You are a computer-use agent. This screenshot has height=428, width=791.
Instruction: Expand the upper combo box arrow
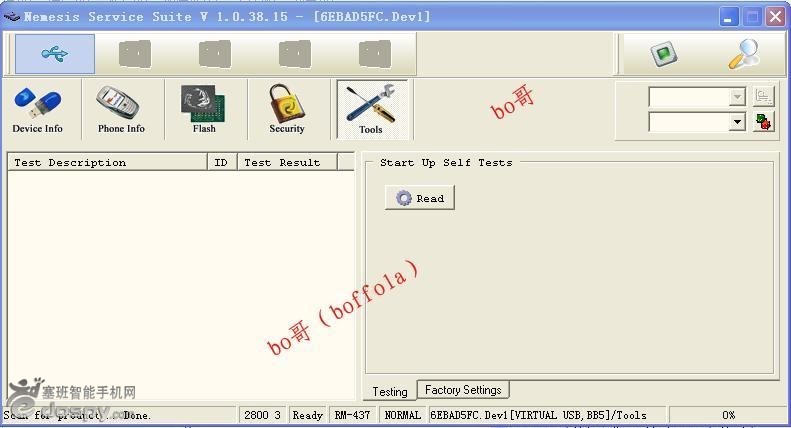[x=738, y=96]
